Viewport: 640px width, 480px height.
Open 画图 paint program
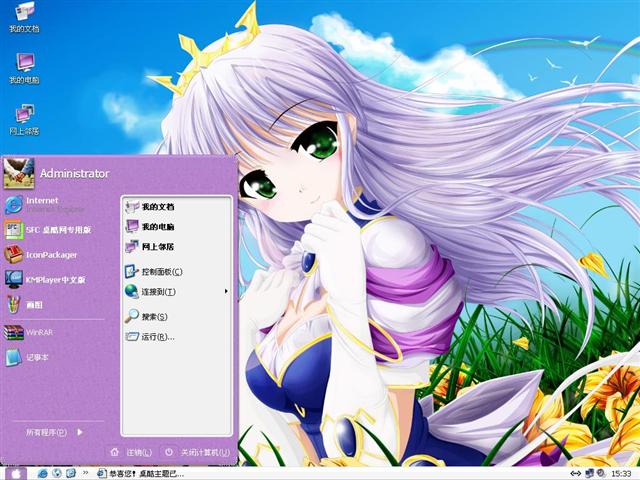(24, 304)
